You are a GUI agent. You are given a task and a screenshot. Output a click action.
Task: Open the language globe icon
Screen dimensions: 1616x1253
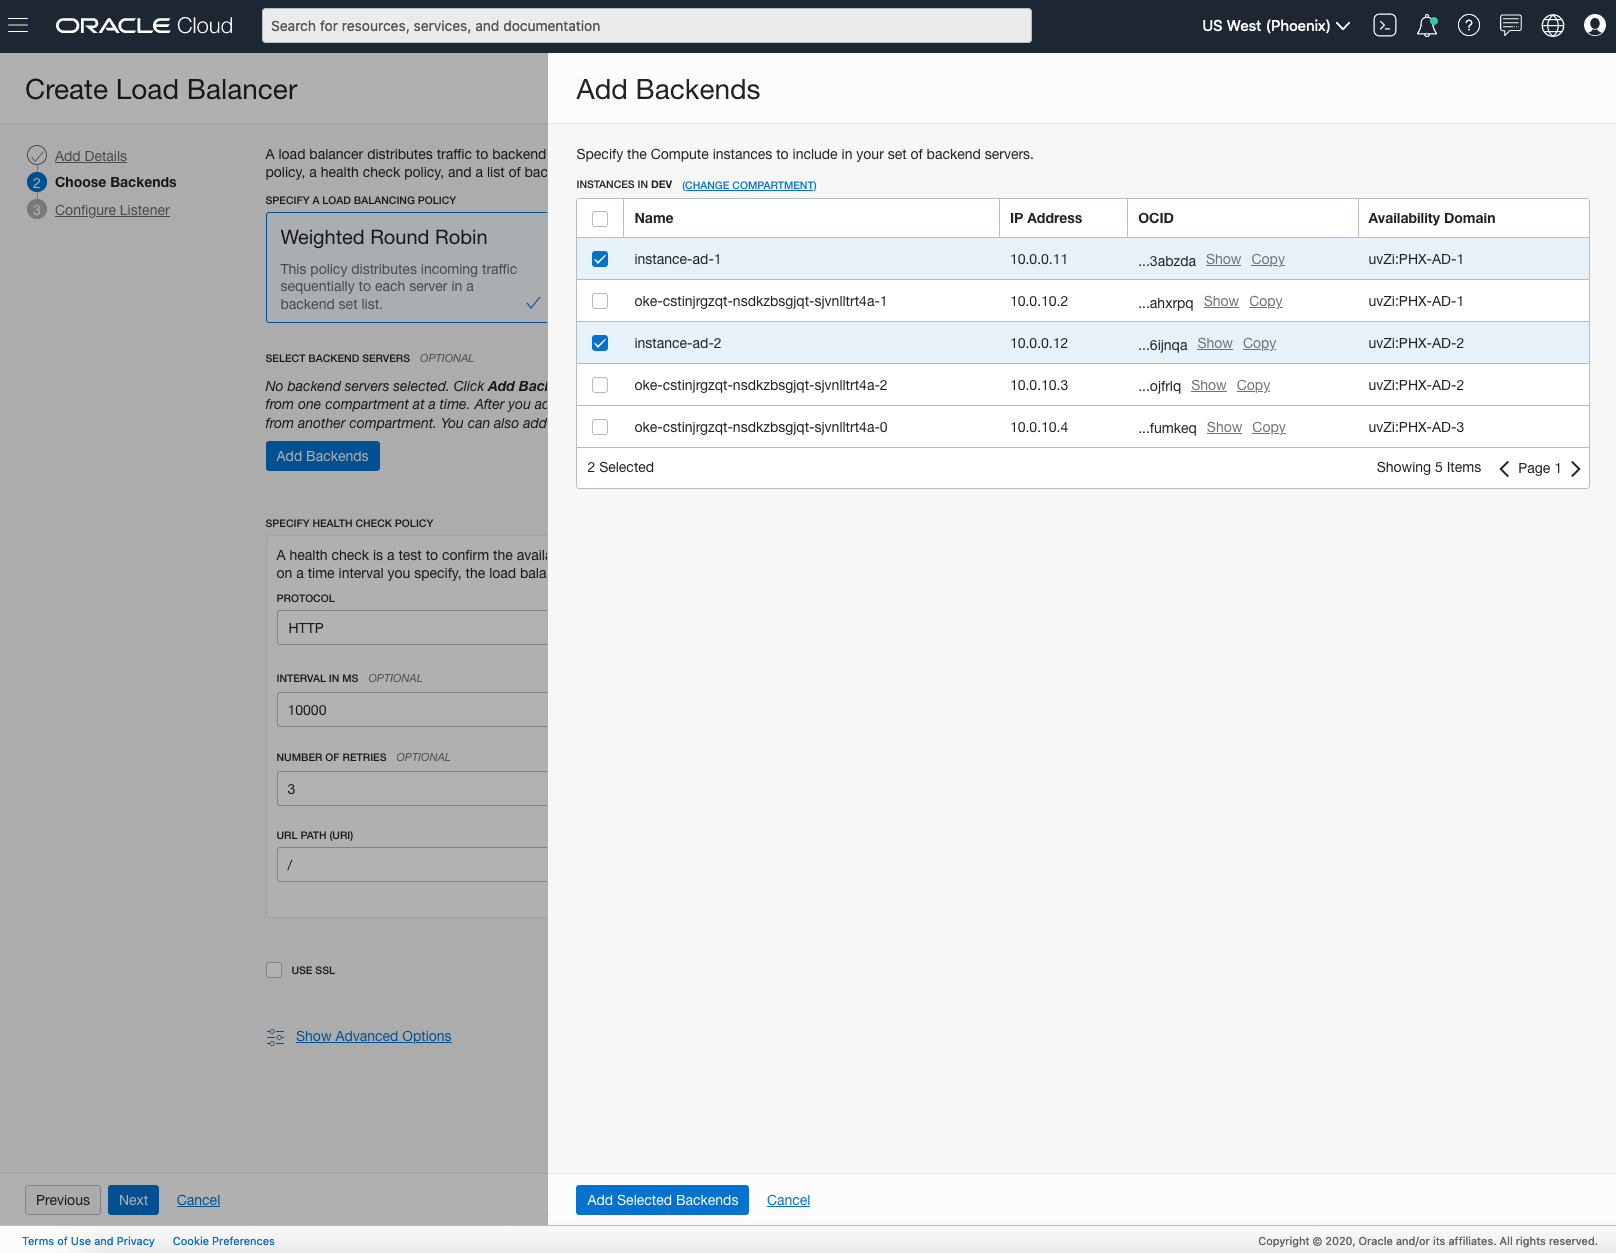(1553, 26)
